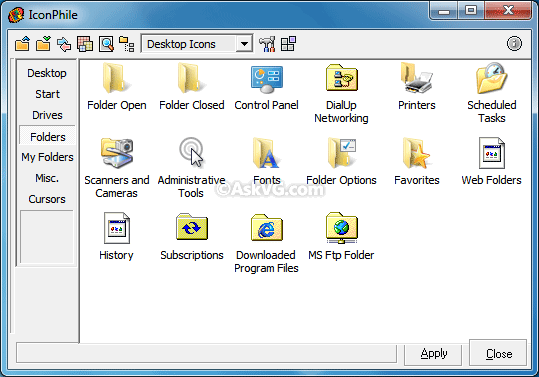
Task: Click the empty preview box under Cursors
Action: [x=47, y=237]
